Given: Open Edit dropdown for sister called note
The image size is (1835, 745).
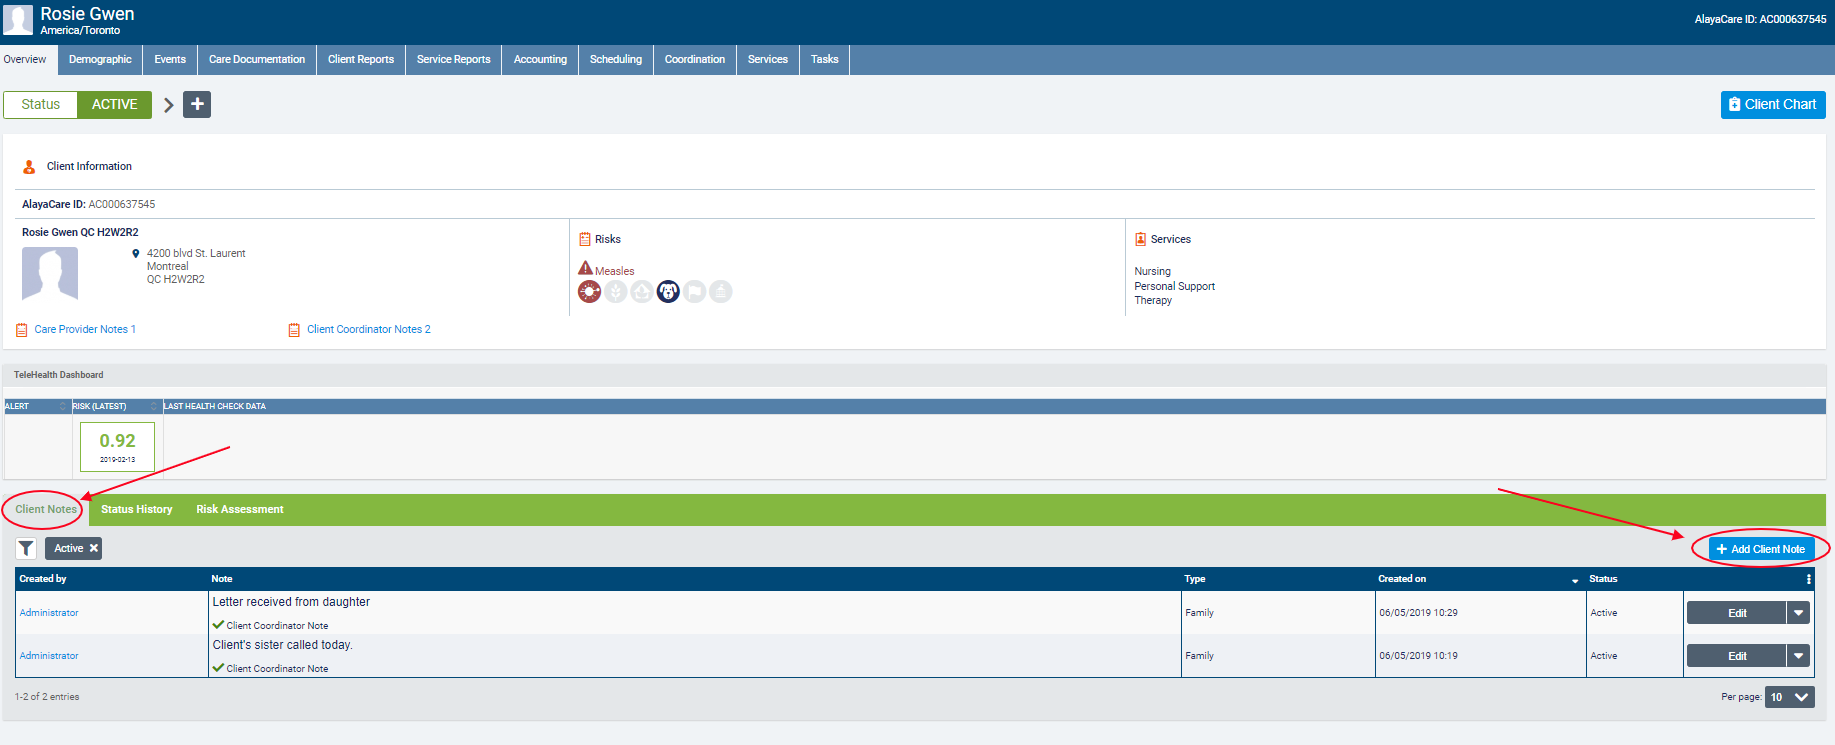Looking at the screenshot, I should pos(1798,656).
